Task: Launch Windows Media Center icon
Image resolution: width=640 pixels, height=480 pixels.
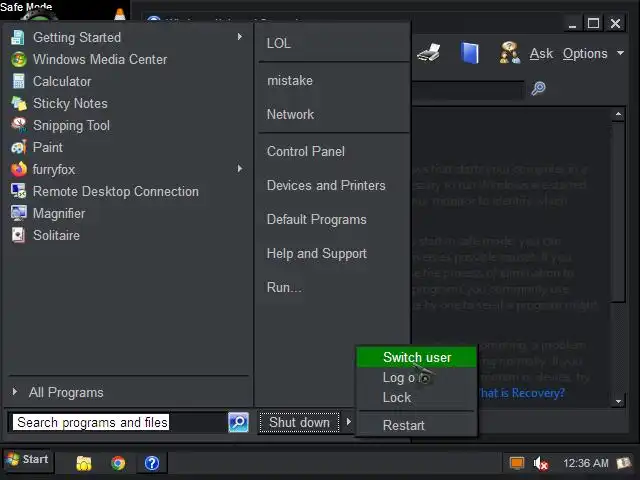Action: click(18, 60)
